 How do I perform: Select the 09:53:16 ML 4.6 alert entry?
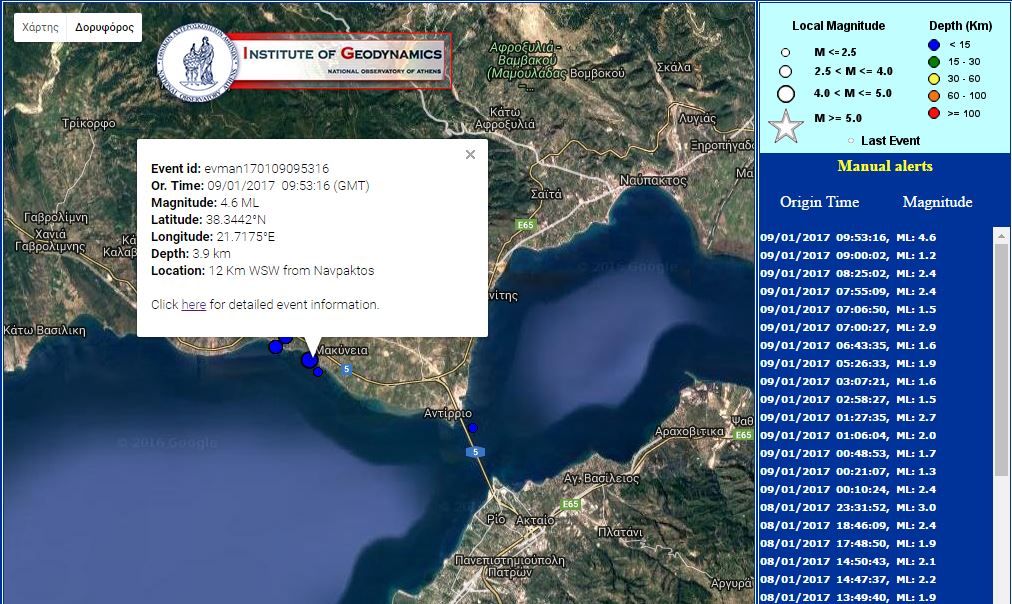point(848,238)
